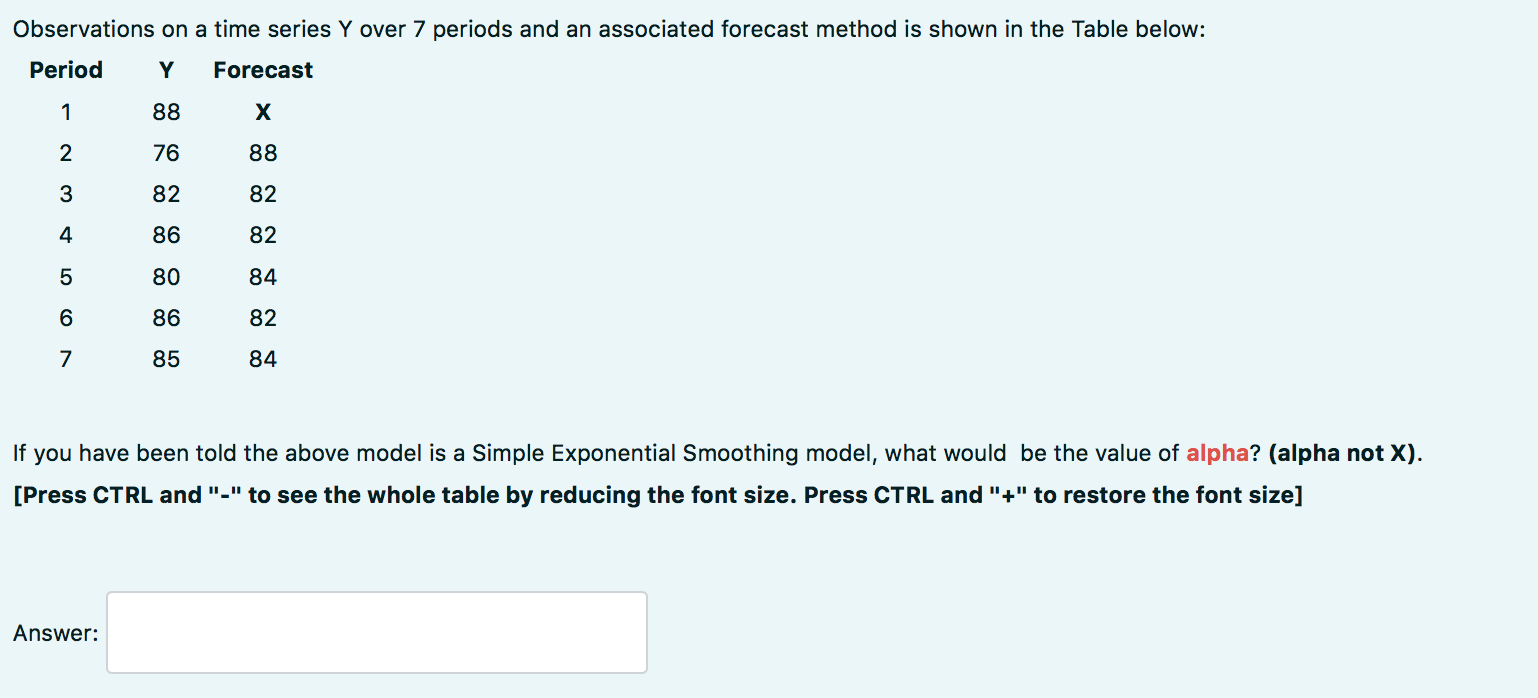Click the value 76 for Period 2
Image resolution: width=1538 pixels, height=698 pixels.
tap(166, 153)
